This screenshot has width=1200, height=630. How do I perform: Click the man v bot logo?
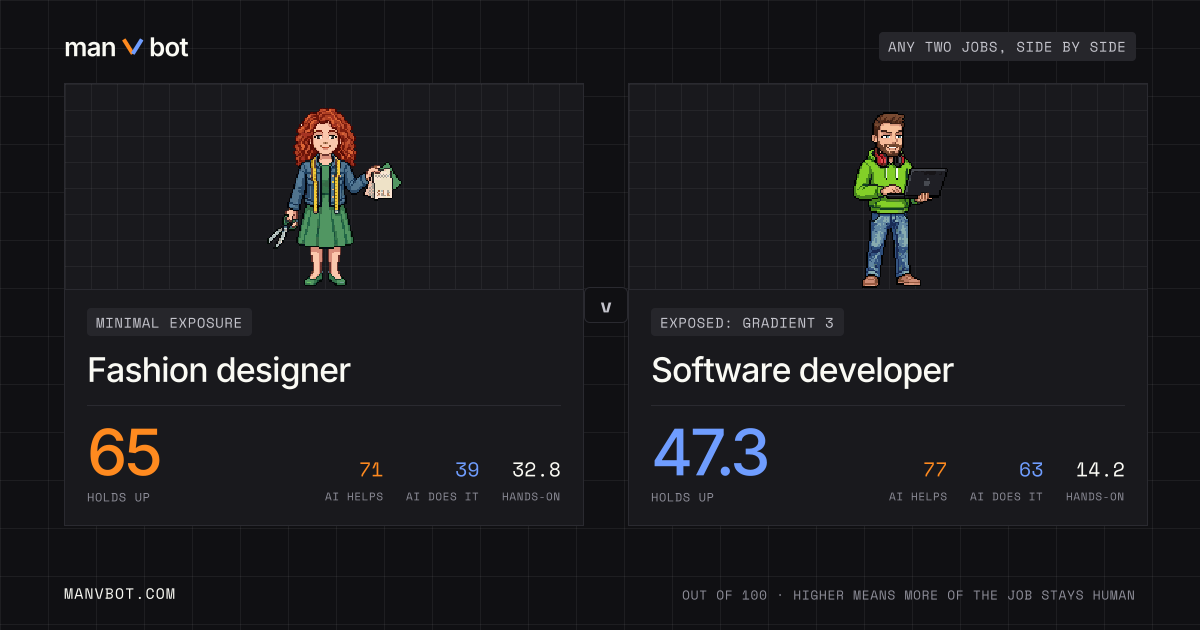(x=126, y=47)
